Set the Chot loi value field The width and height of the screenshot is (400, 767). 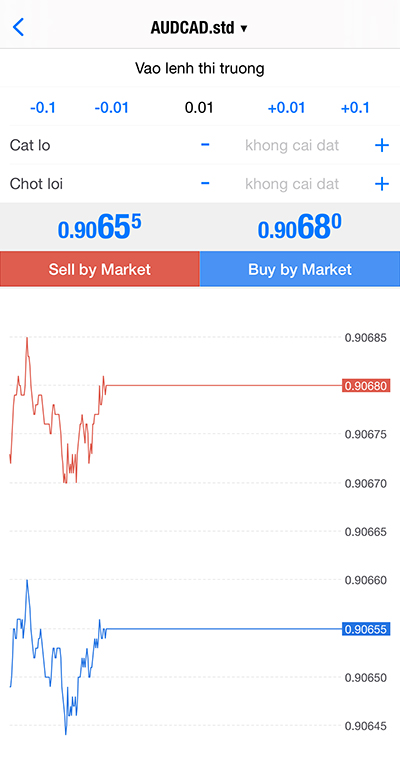pos(292,184)
